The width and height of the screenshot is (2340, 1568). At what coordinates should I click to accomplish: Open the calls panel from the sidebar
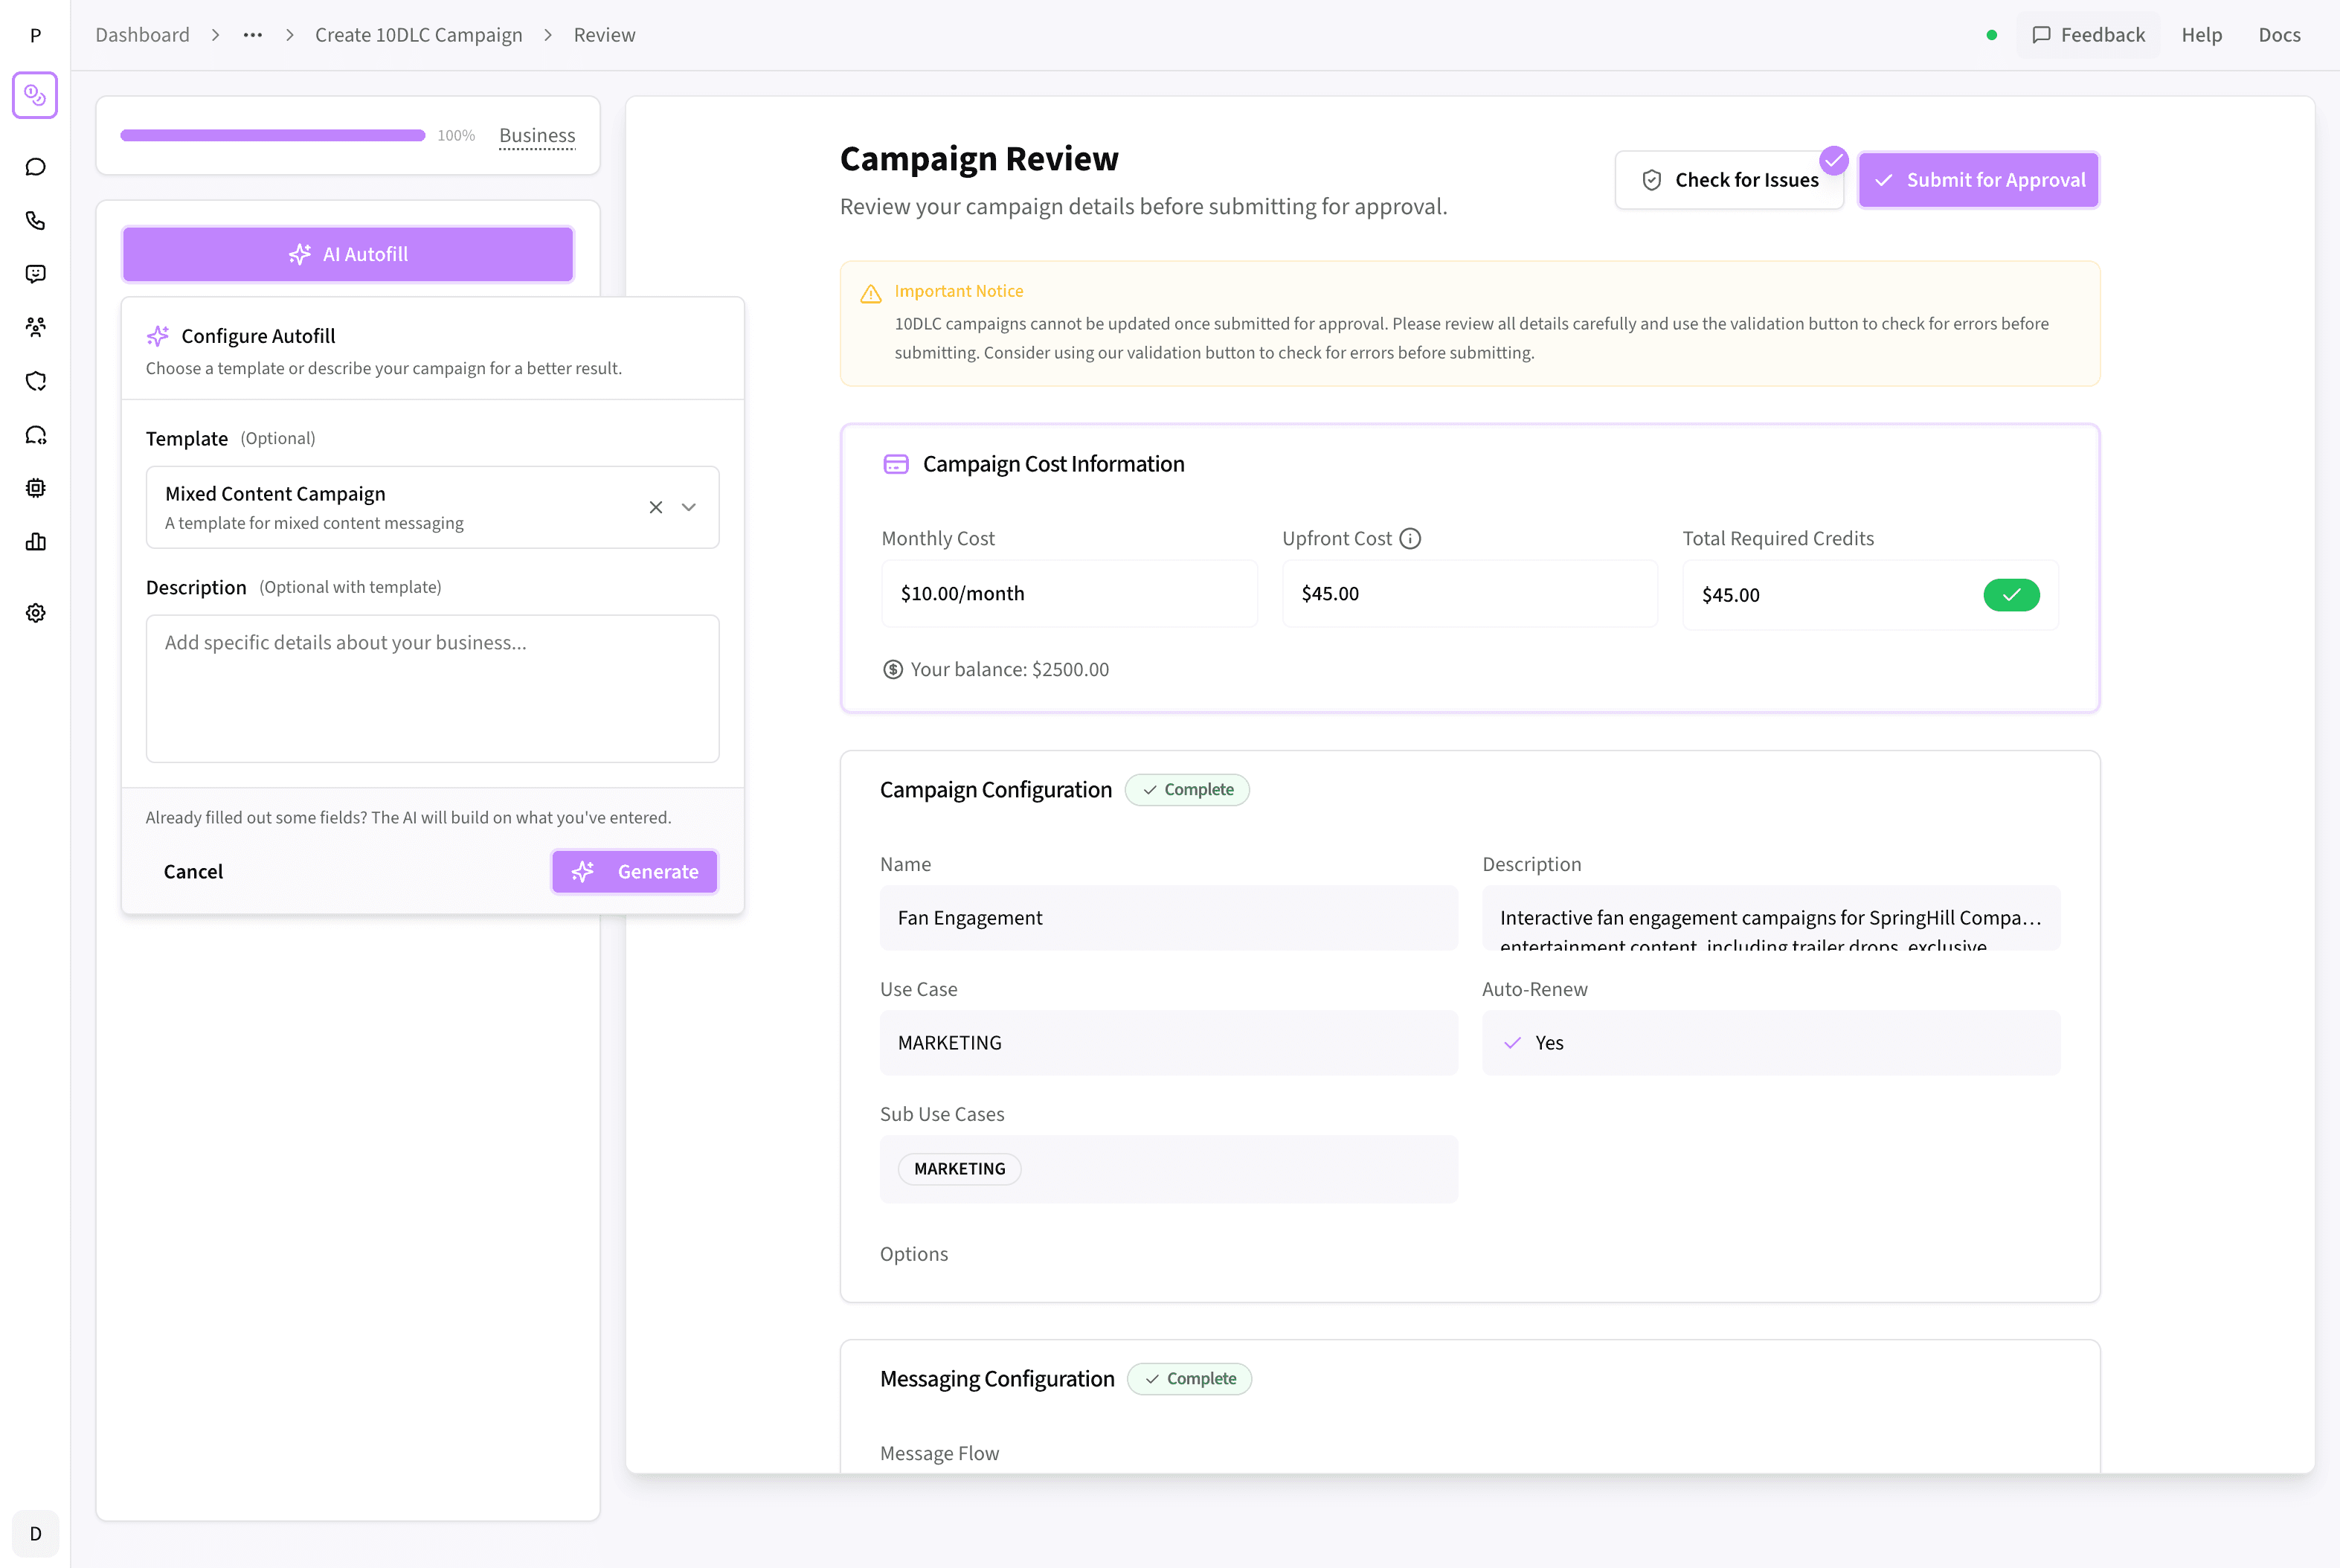36,220
